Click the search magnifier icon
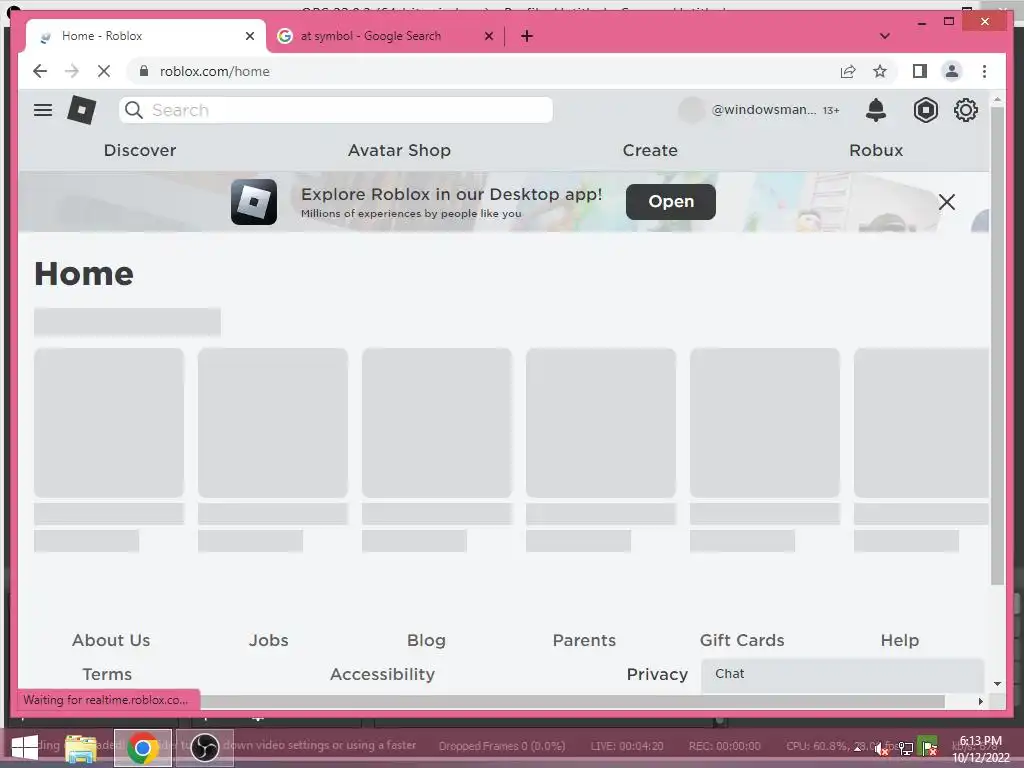 click(134, 110)
